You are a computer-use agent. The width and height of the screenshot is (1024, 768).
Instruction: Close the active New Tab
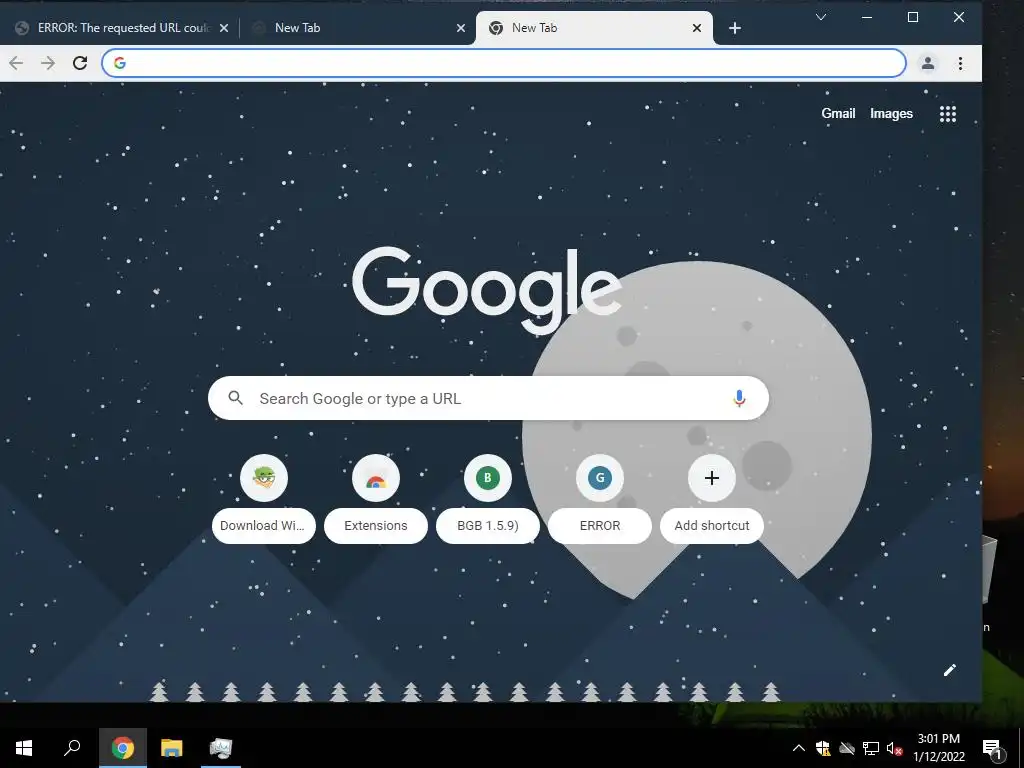697,28
